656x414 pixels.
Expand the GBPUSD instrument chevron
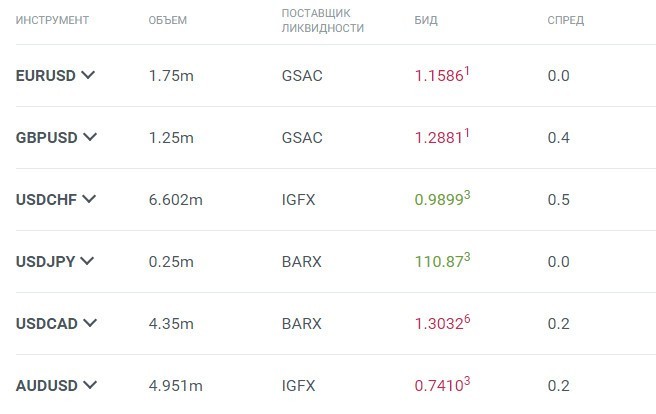pos(91,137)
